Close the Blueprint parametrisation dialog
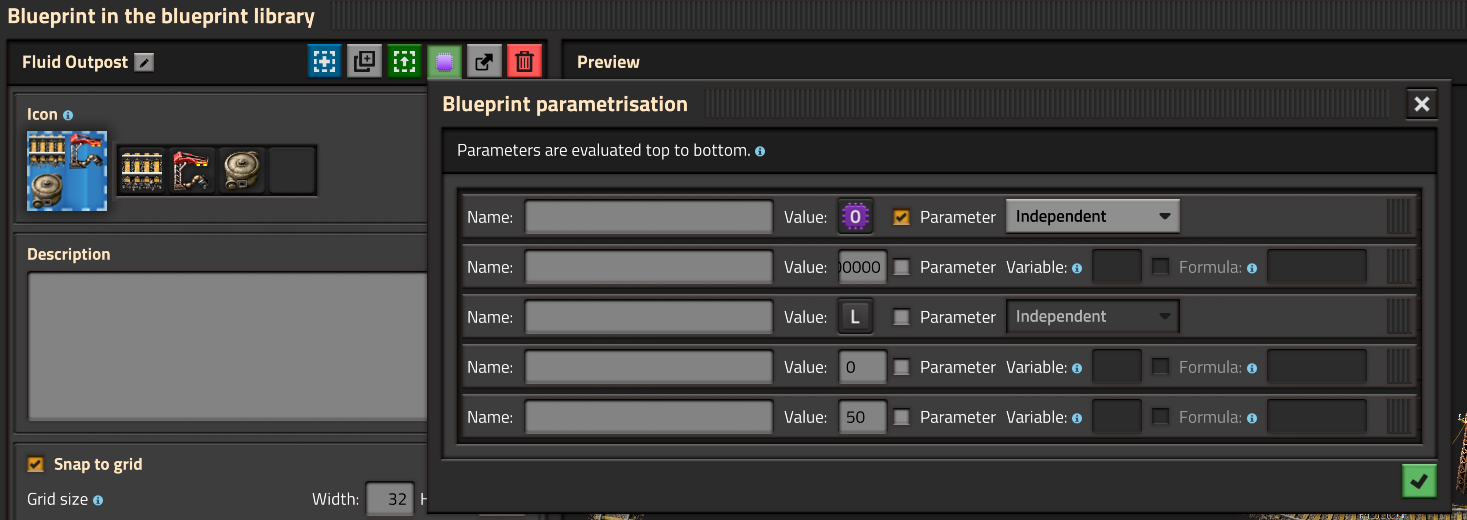 click(x=1422, y=104)
